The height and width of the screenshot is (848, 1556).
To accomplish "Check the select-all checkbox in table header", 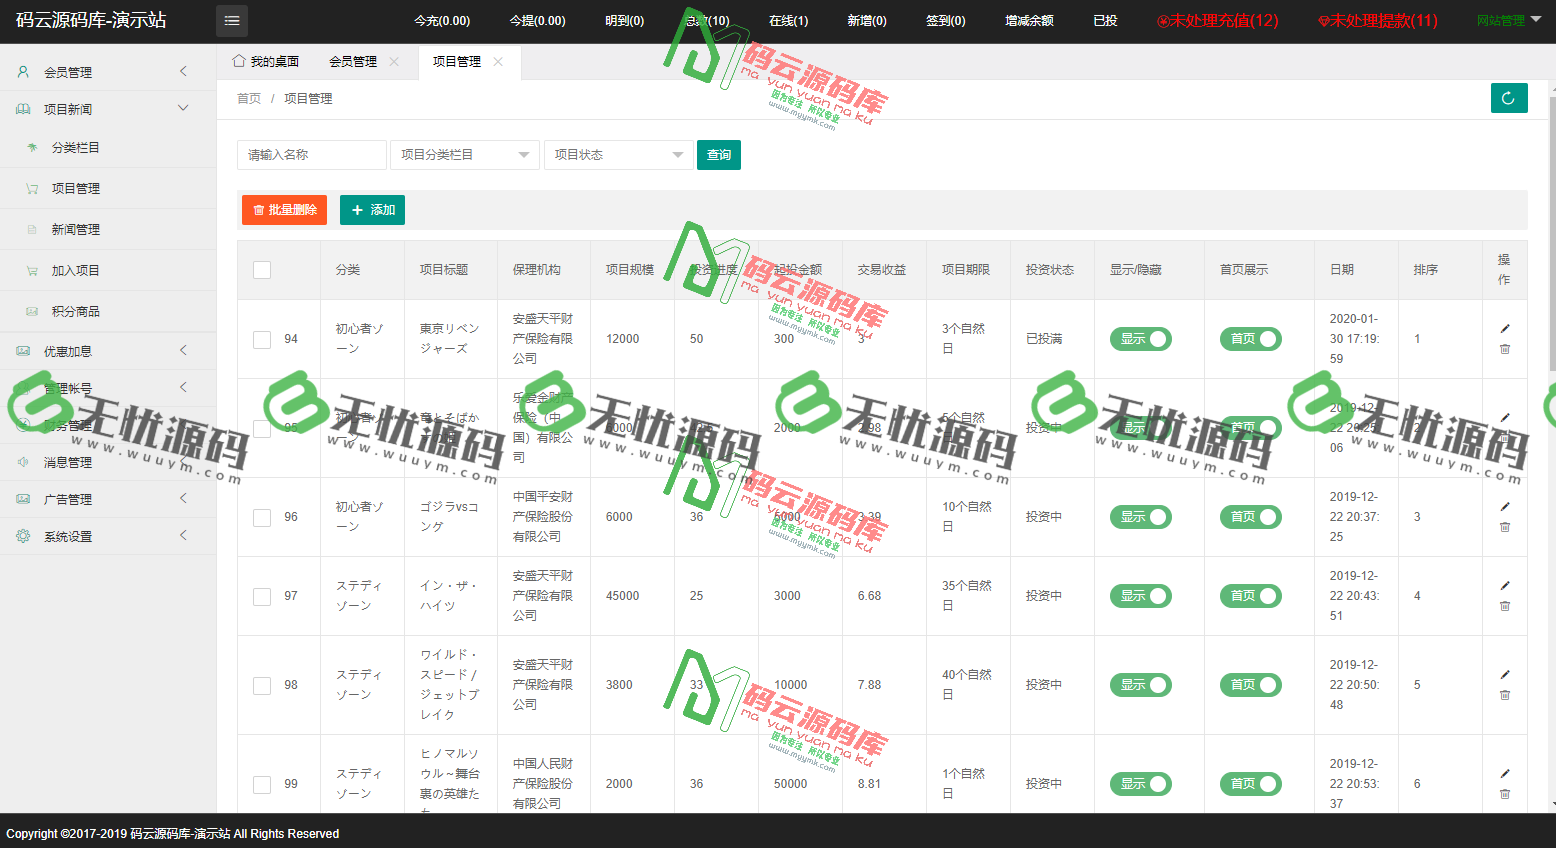I will pyautogui.click(x=261, y=269).
